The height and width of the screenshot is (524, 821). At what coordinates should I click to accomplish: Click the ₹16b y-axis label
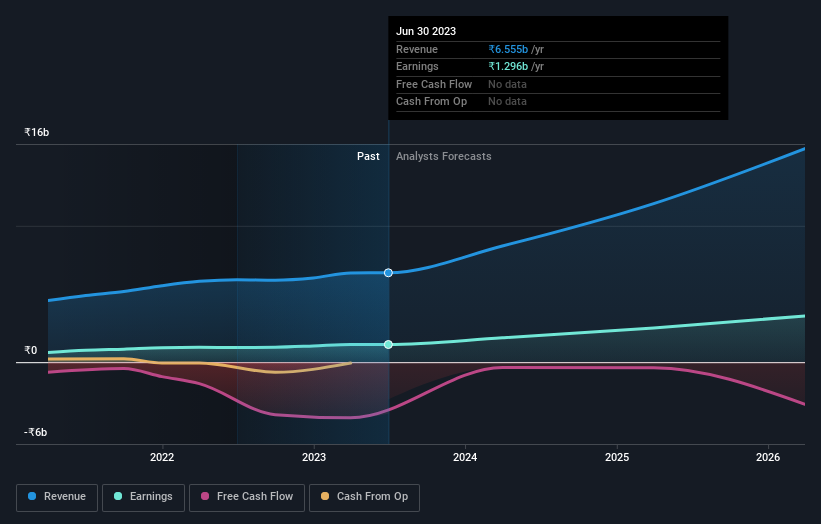(37, 132)
